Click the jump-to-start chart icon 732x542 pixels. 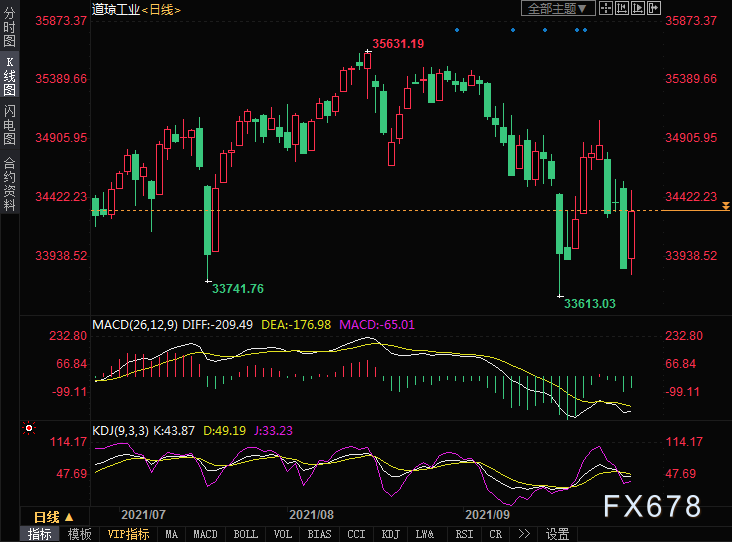coord(621,8)
